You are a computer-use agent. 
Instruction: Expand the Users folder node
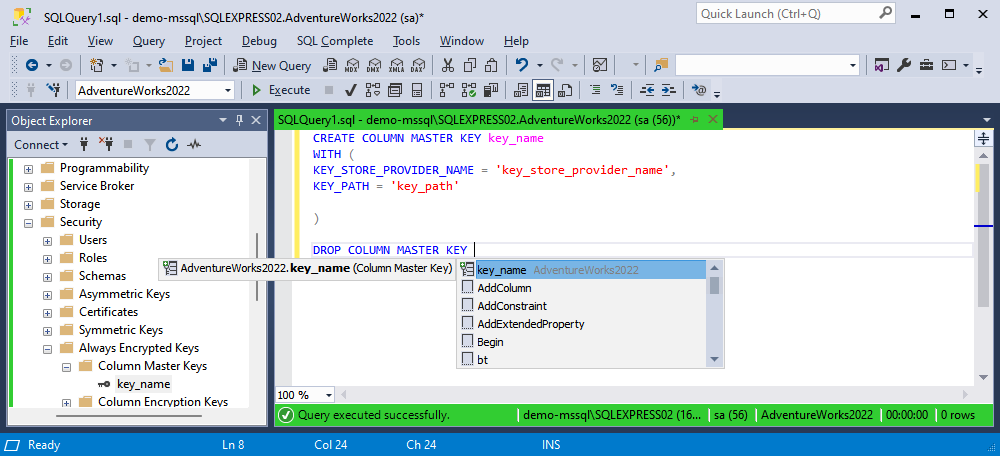[x=47, y=241]
